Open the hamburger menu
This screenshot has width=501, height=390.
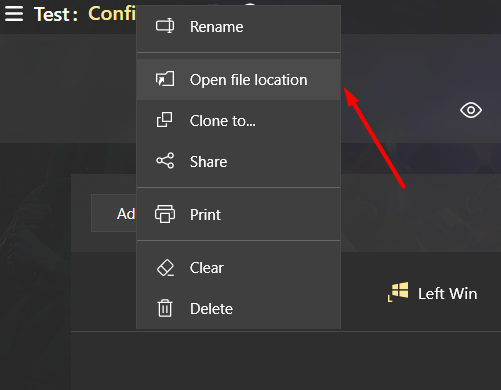tap(14, 14)
